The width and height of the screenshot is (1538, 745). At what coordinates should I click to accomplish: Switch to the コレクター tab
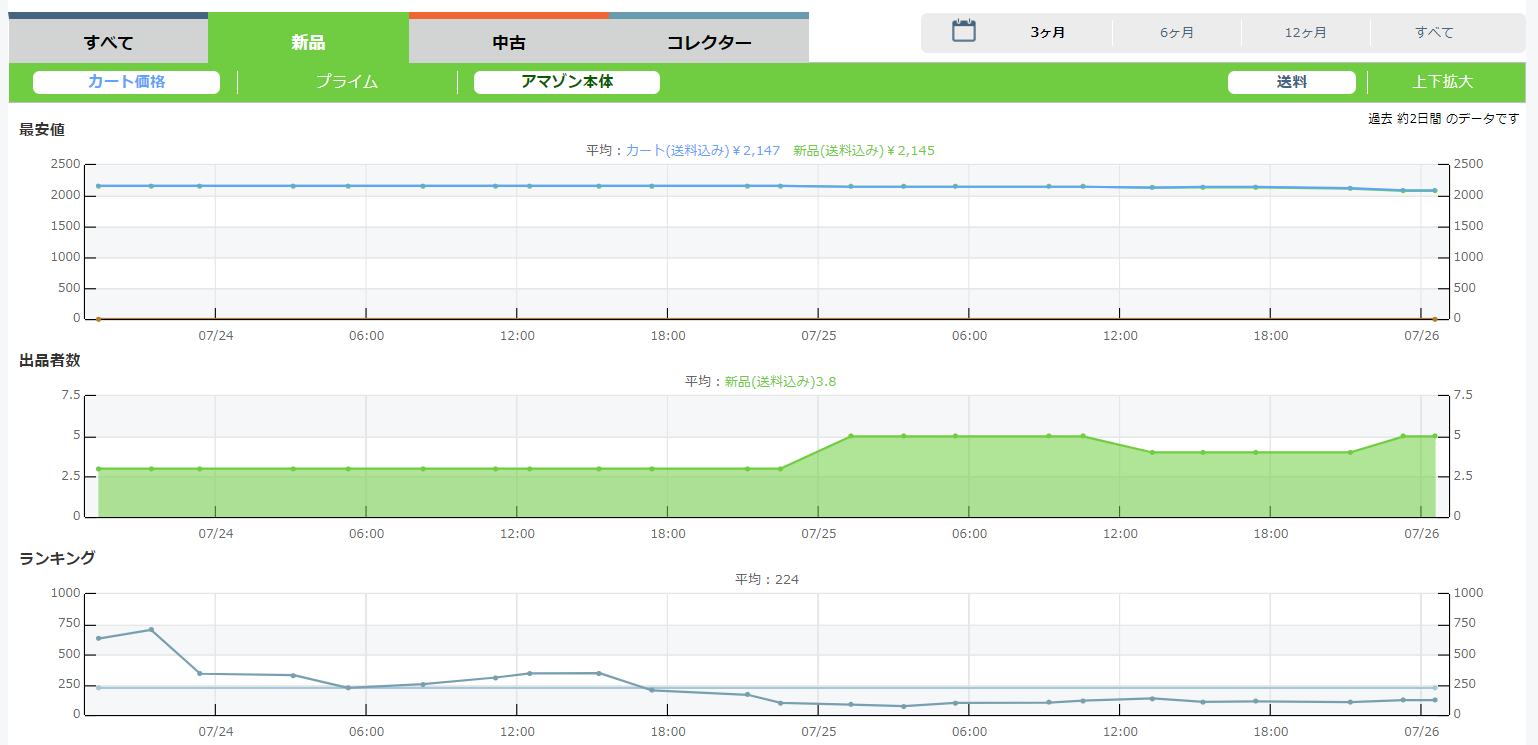pos(709,43)
